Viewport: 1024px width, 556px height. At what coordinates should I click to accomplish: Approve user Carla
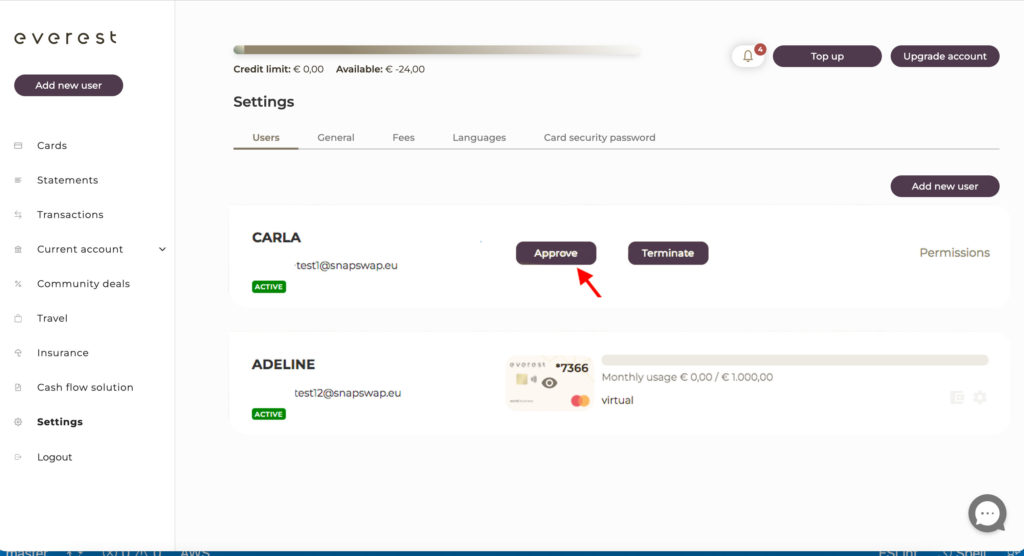point(556,254)
